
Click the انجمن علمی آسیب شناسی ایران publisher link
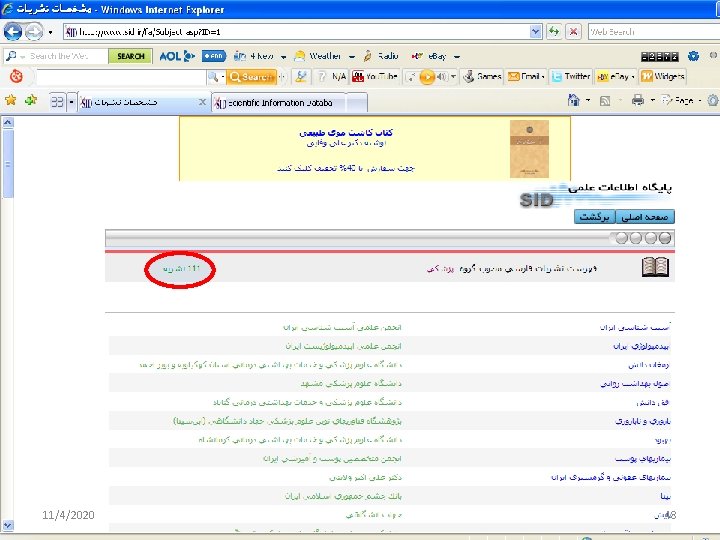[x=342, y=327]
